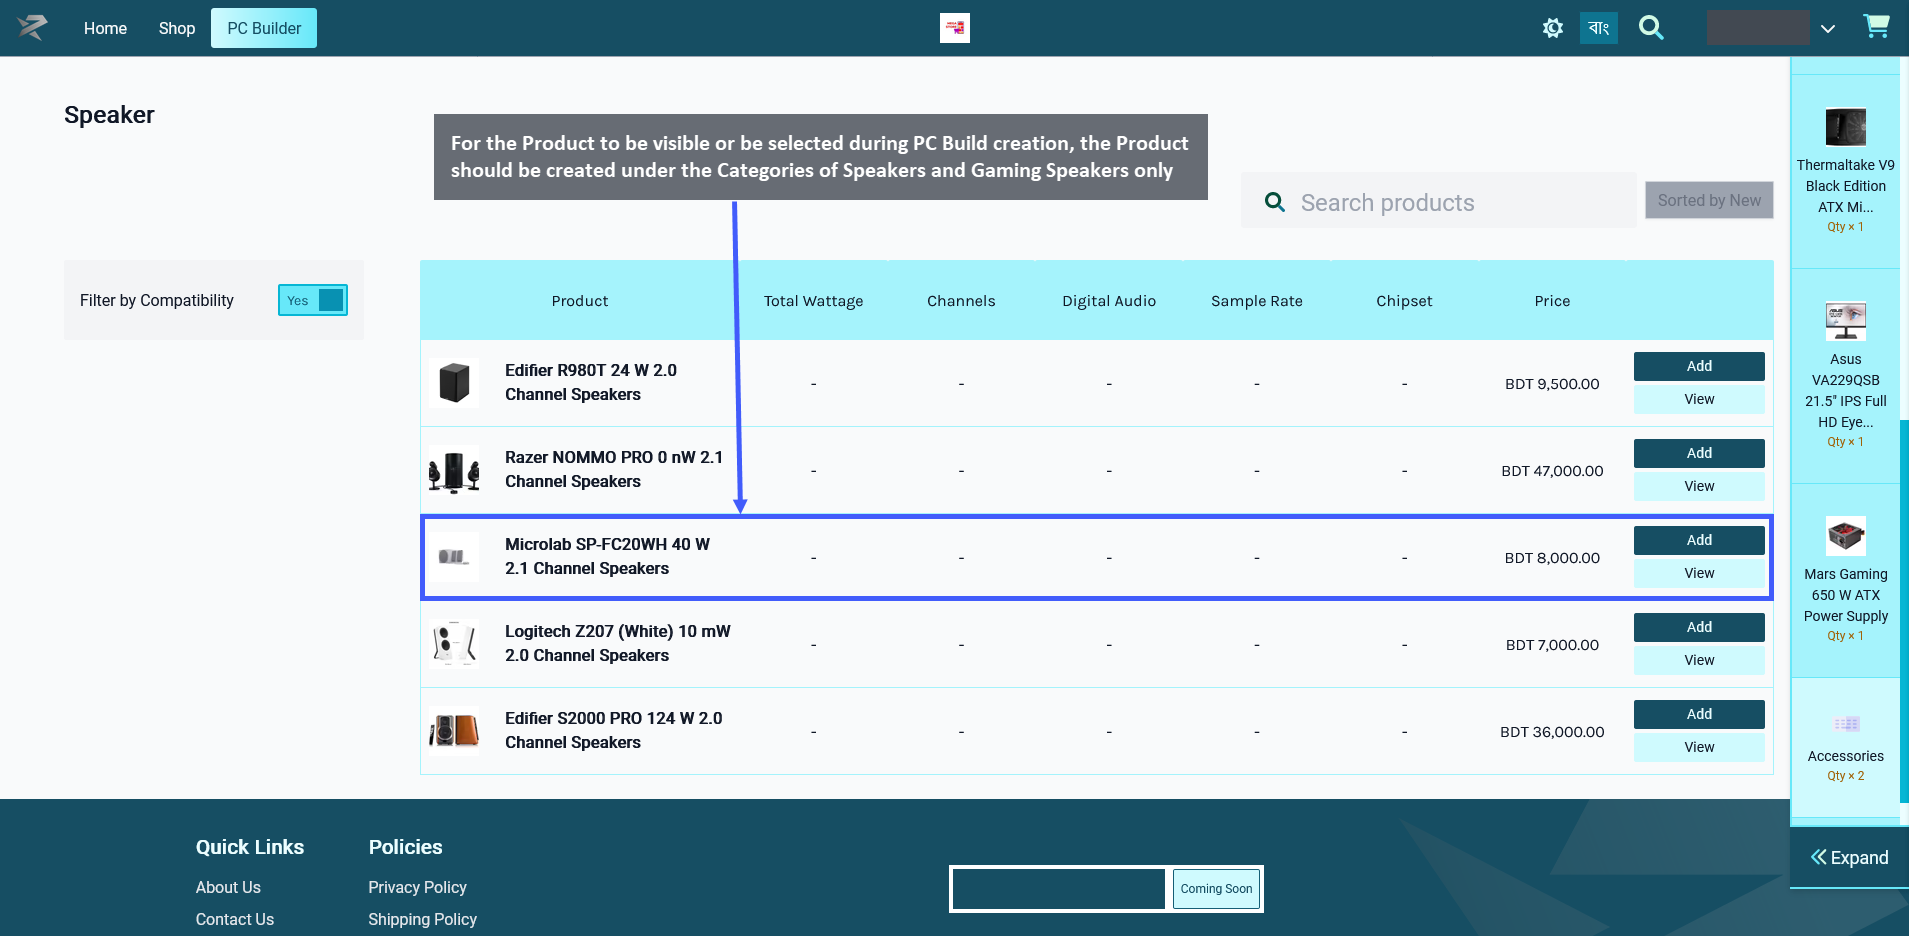Toggle Filter by Compatibility switch

click(313, 300)
